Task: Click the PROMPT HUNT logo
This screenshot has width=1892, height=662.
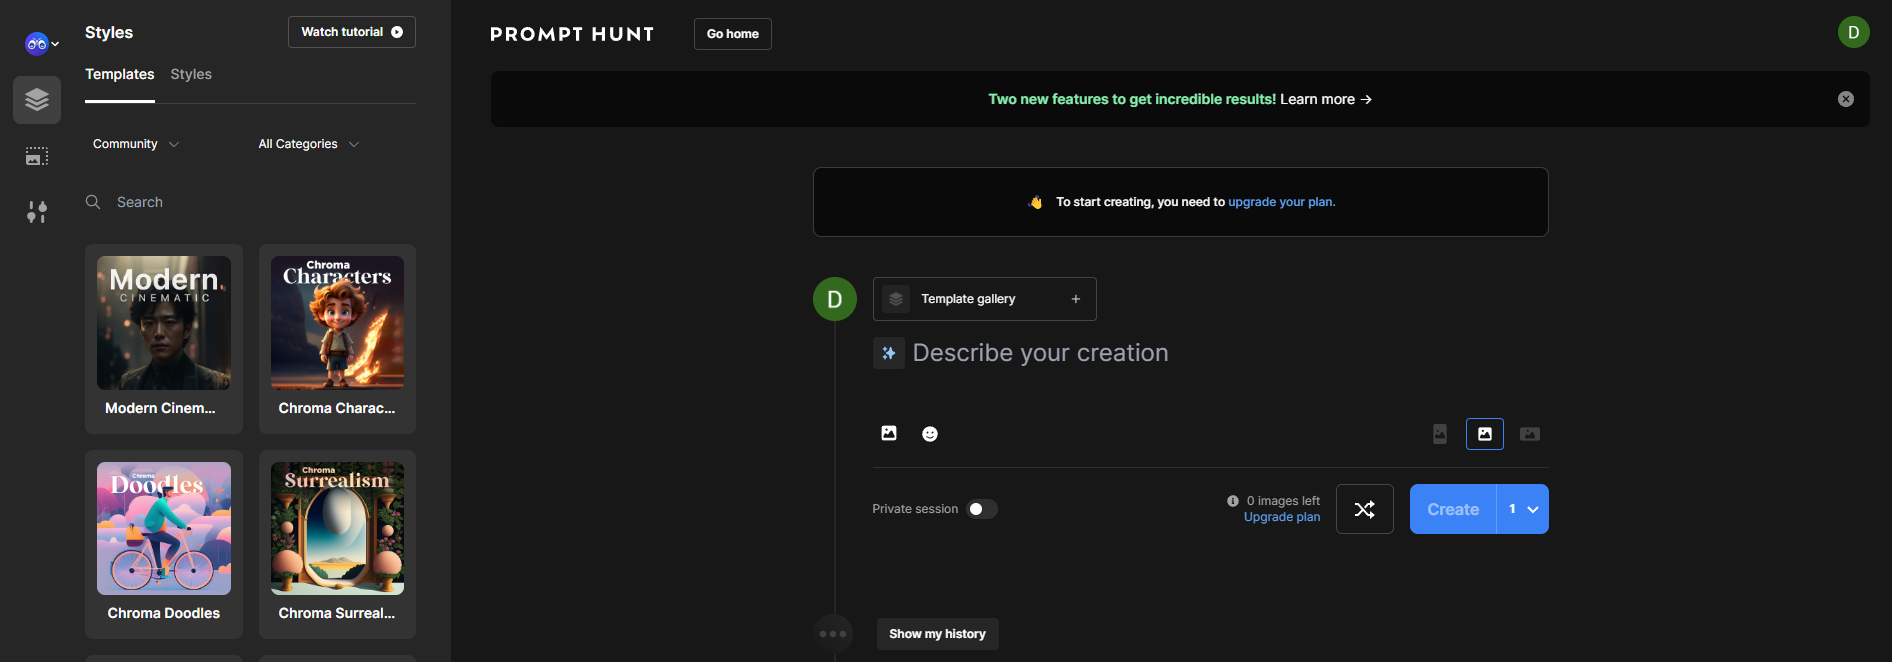Action: [572, 34]
